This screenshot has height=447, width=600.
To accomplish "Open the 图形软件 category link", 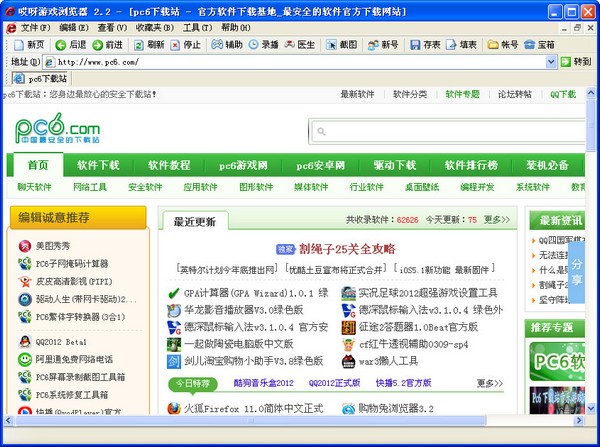I will pyautogui.click(x=256, y=187).
